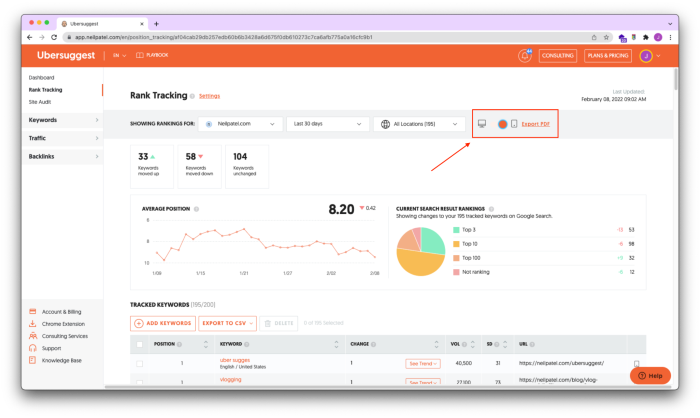Click the Top 10 legend swatch

click(456, 244)
